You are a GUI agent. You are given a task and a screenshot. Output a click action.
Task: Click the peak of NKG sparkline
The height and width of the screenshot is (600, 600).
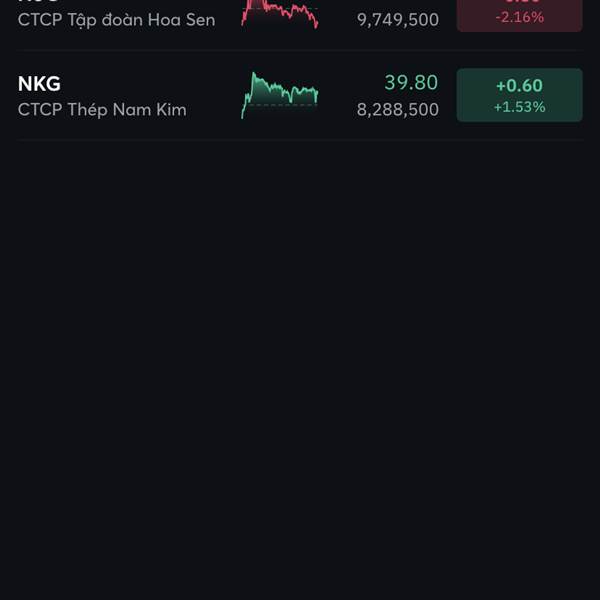point(253,73)
